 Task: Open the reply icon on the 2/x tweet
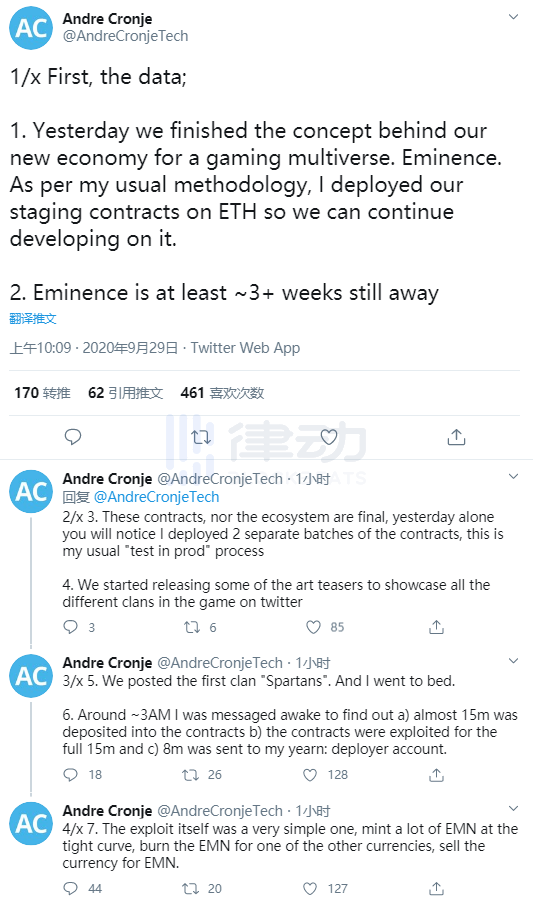tap(70, 627)
